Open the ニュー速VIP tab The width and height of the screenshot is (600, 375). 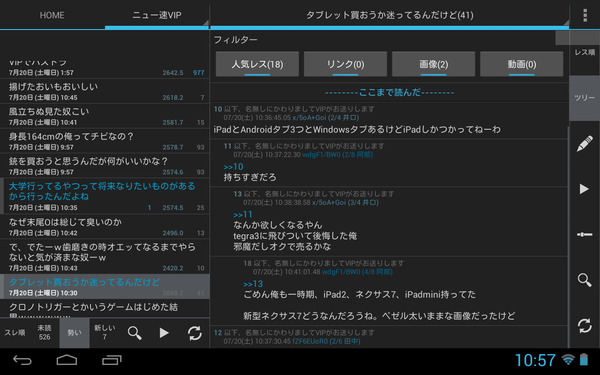tap(157, 15)
